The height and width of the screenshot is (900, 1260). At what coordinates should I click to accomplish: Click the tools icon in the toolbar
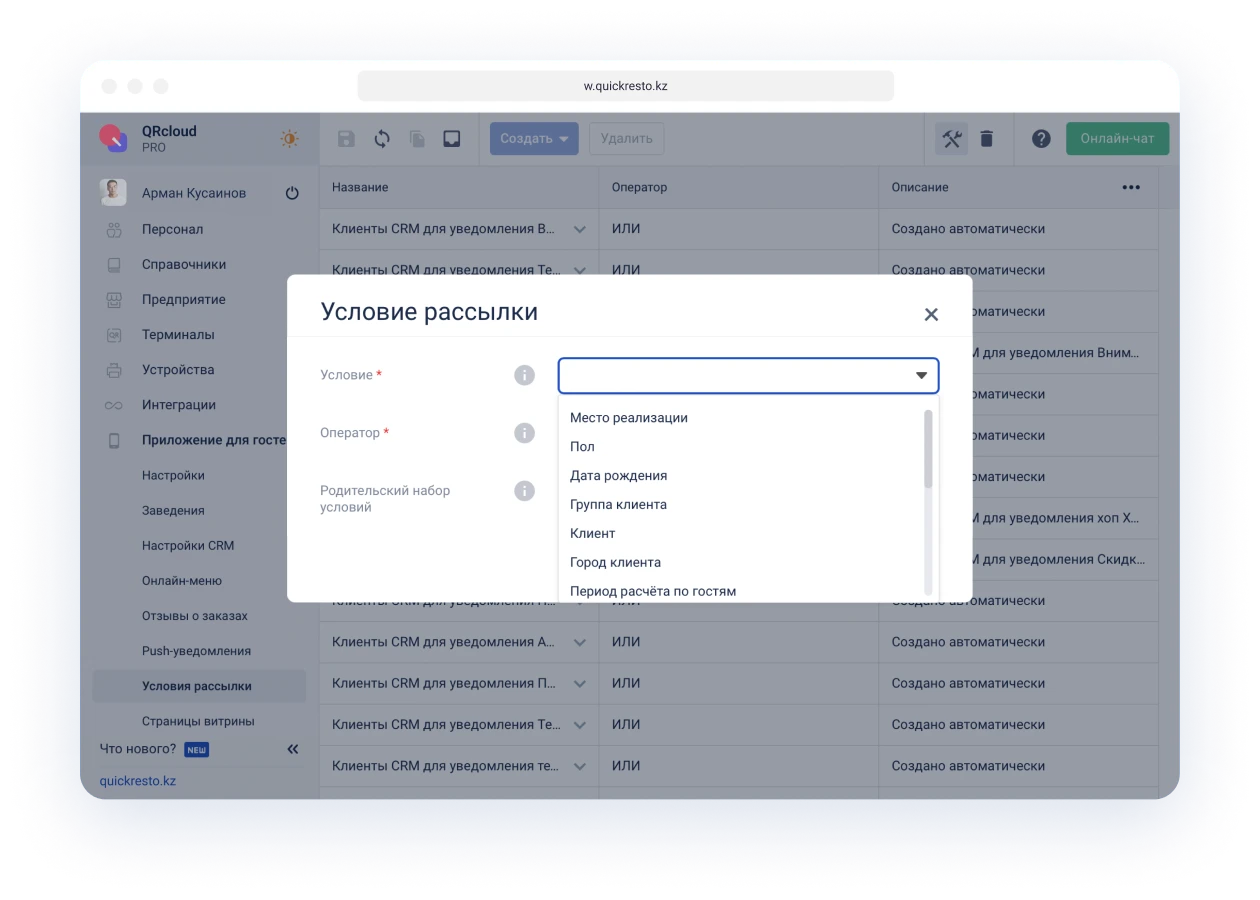pyautogui.click(x=951, y=139)
